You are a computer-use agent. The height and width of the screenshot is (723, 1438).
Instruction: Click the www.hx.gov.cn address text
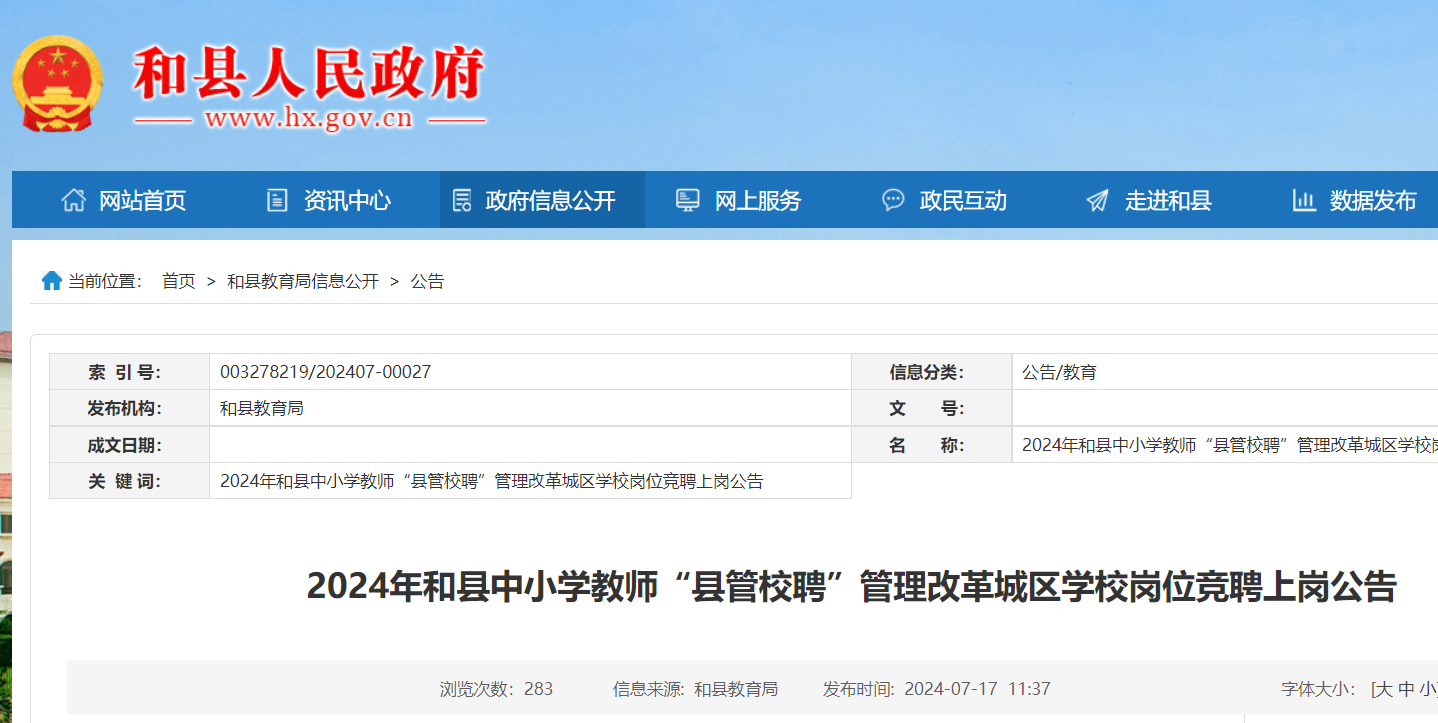[309, 118]
